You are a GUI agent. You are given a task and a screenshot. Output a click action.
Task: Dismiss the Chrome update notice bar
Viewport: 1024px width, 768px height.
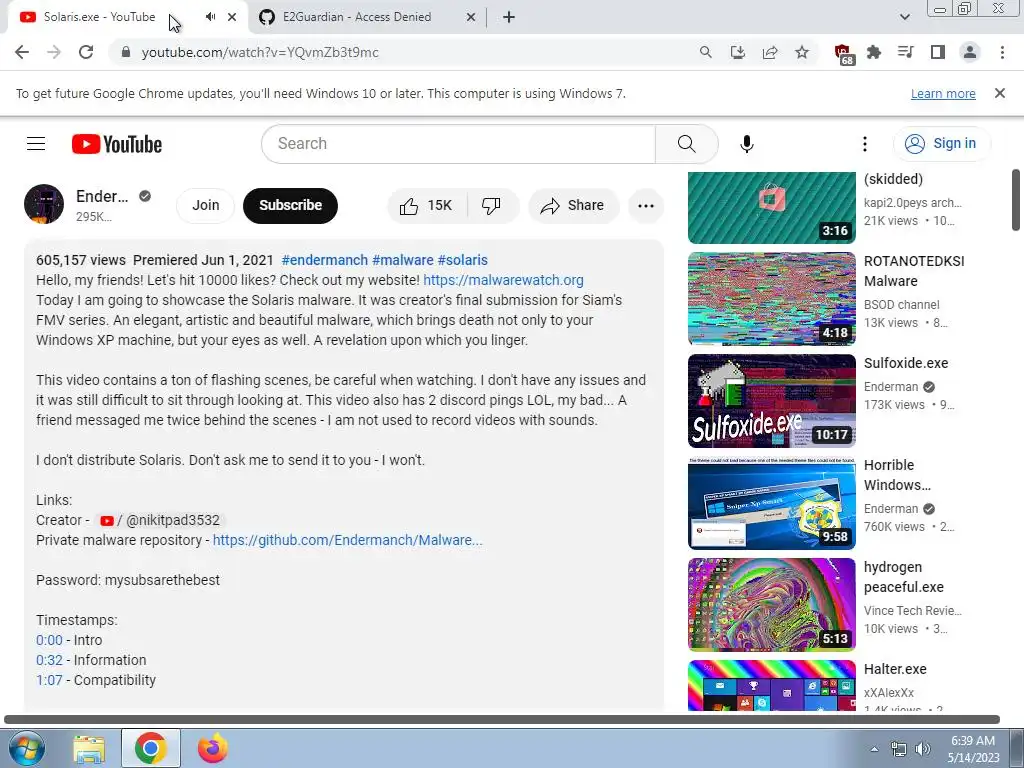[999, 93]
